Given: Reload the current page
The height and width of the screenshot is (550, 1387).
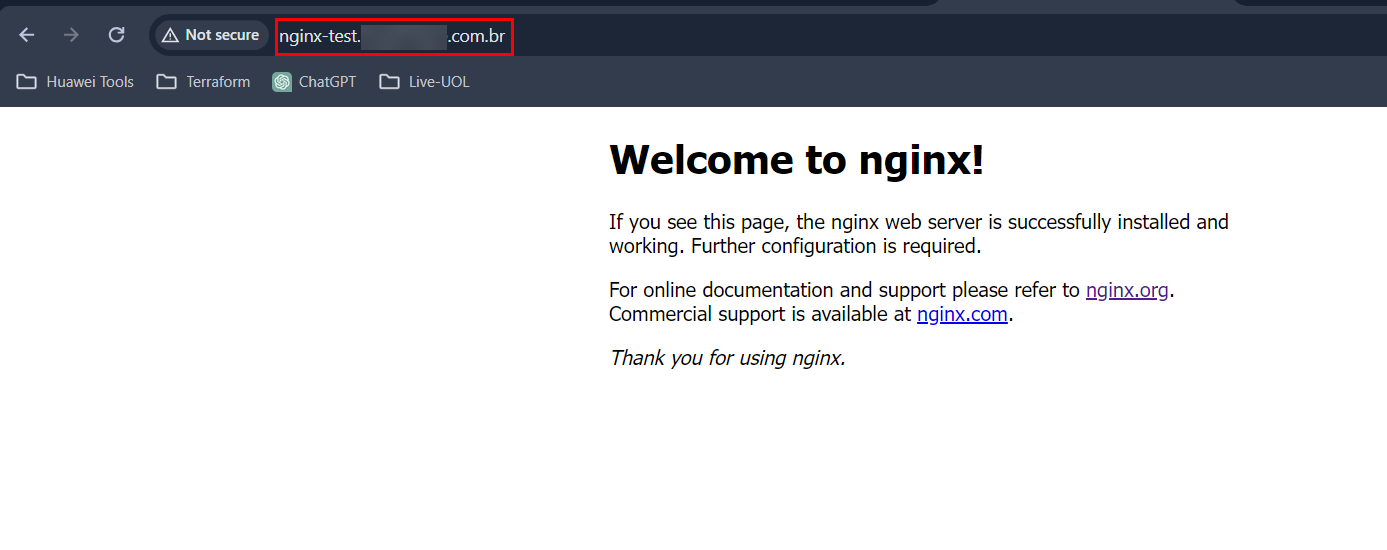Looking at the screenshot, I should click(x=116, y=35).
